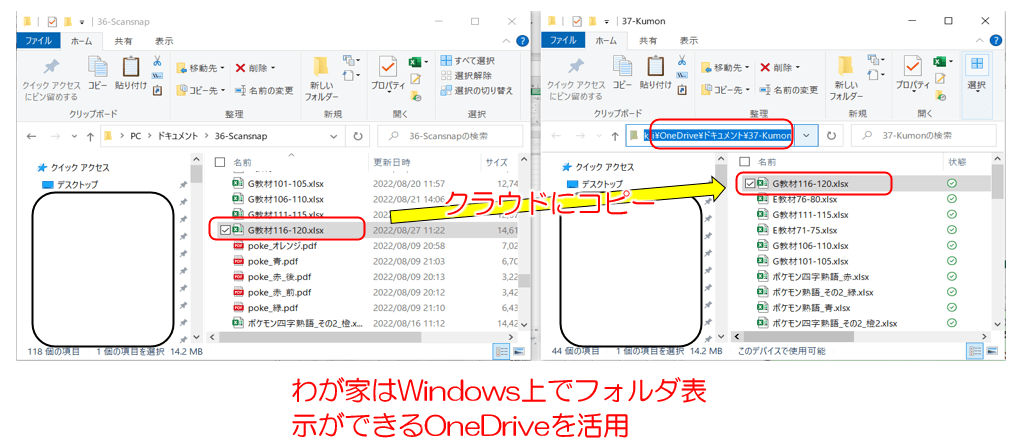Viewport: 1017px width, 447px height.
Task: Click the Cut scissors icon in 36-Scansnap window
Action: tap(157, 62)
